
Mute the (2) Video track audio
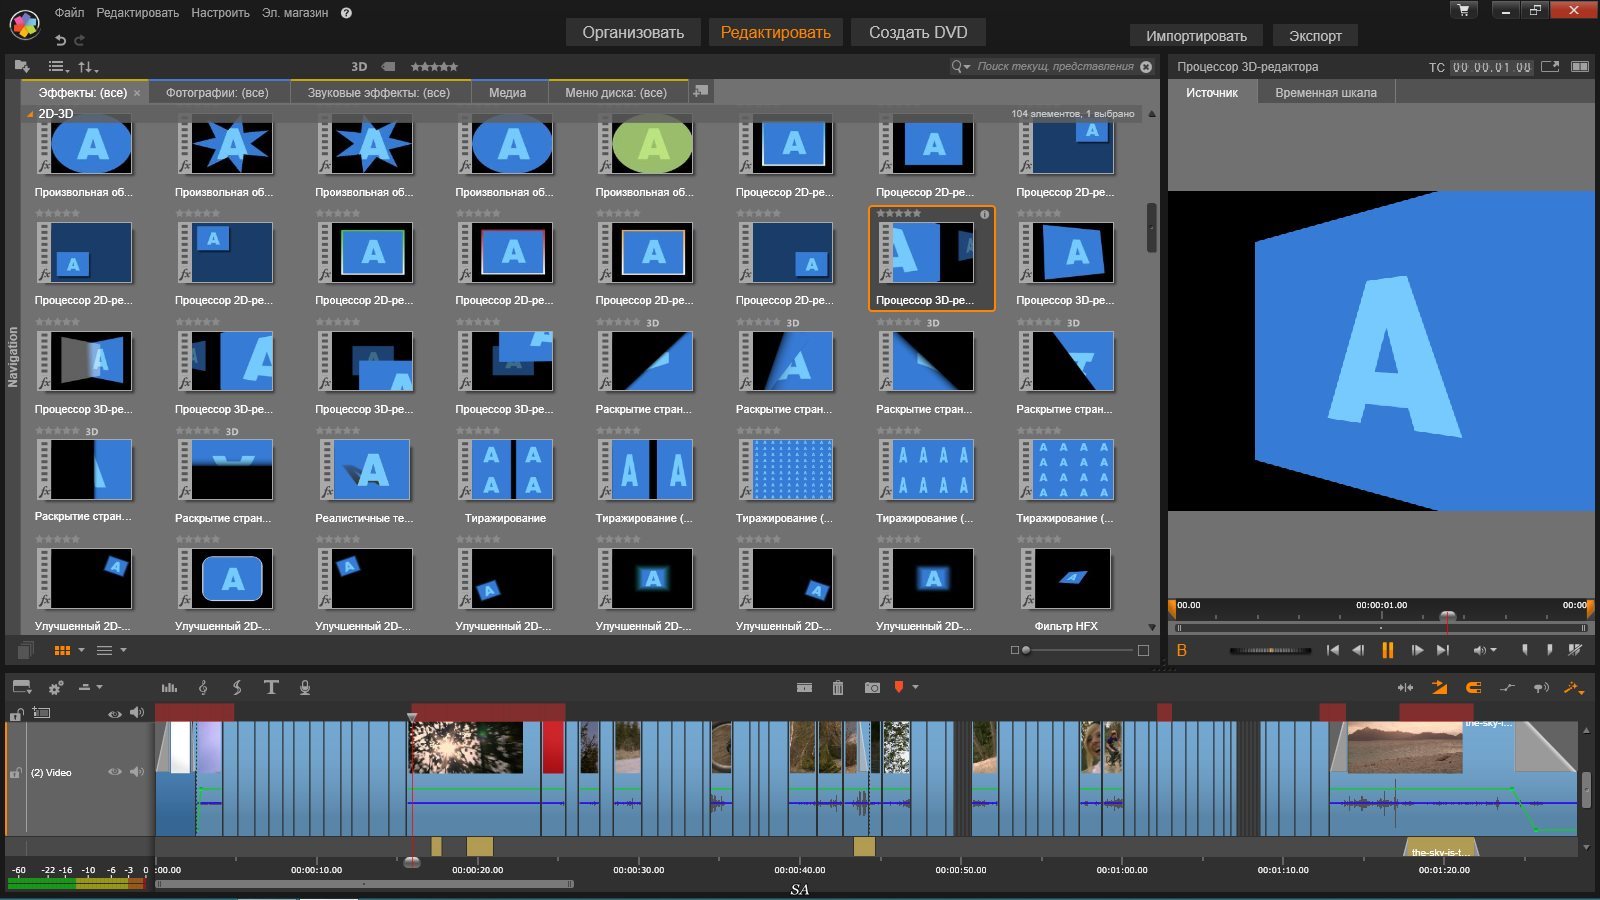[137, 772]
